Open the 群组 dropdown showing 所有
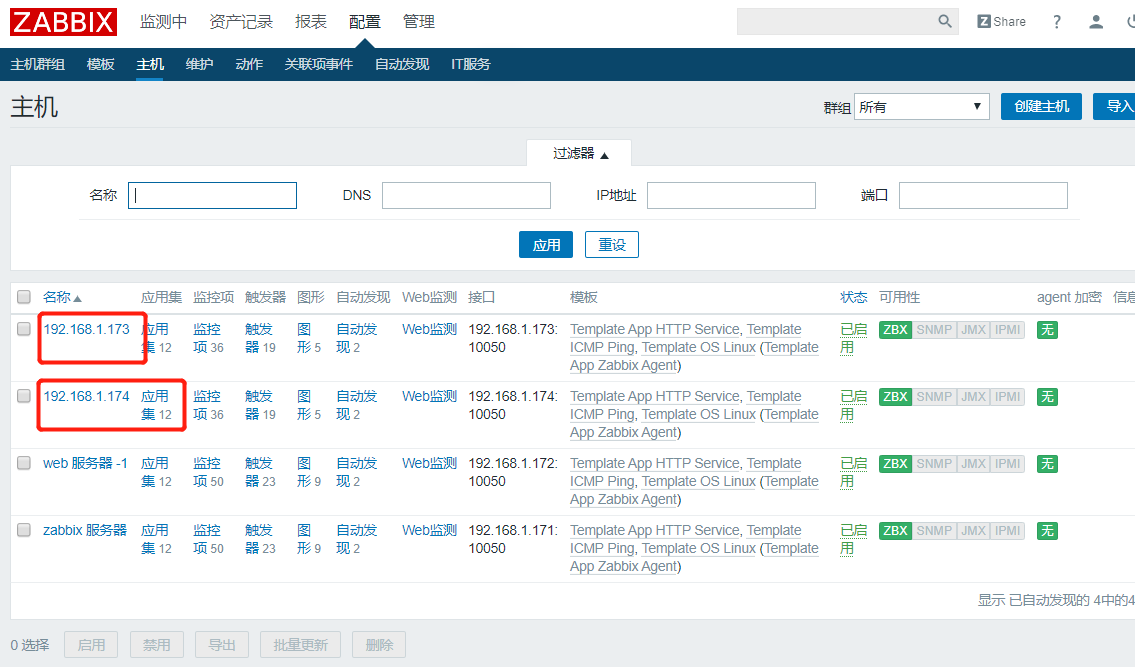The width and height of the screenshot is (1135, 667). 921,106
